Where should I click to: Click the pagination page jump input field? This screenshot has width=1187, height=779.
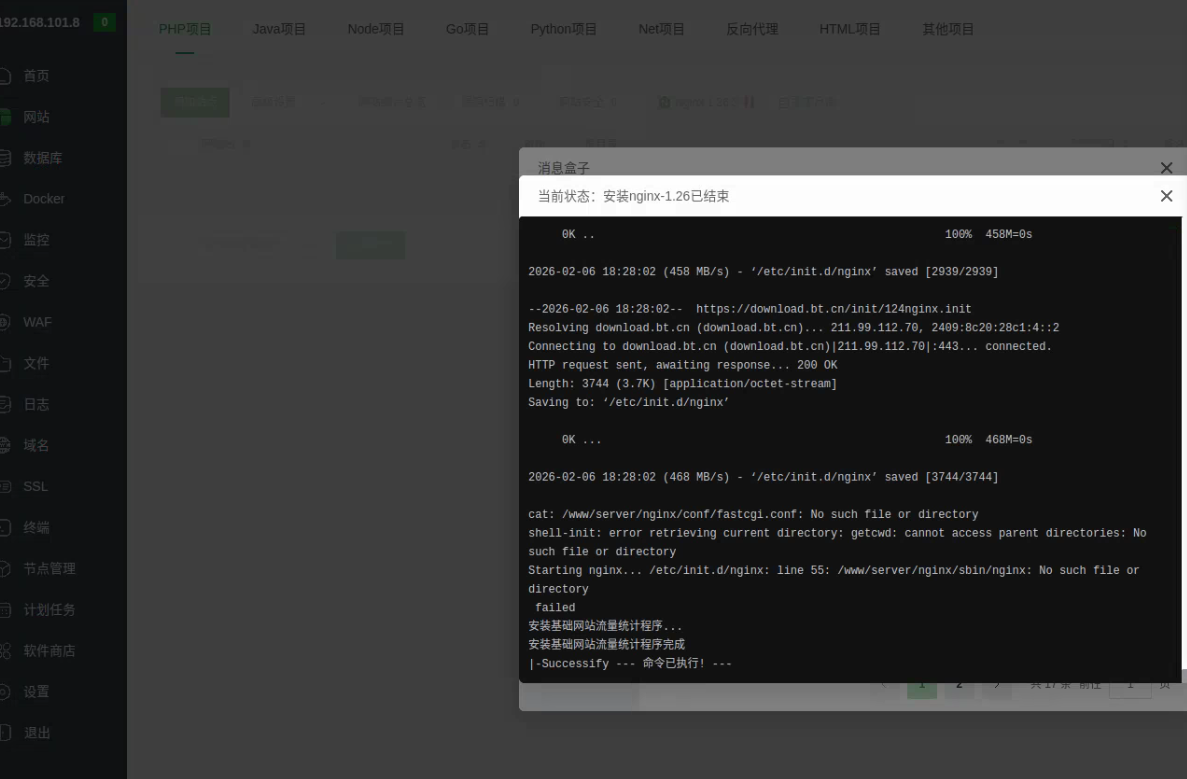coord(1130,685)
